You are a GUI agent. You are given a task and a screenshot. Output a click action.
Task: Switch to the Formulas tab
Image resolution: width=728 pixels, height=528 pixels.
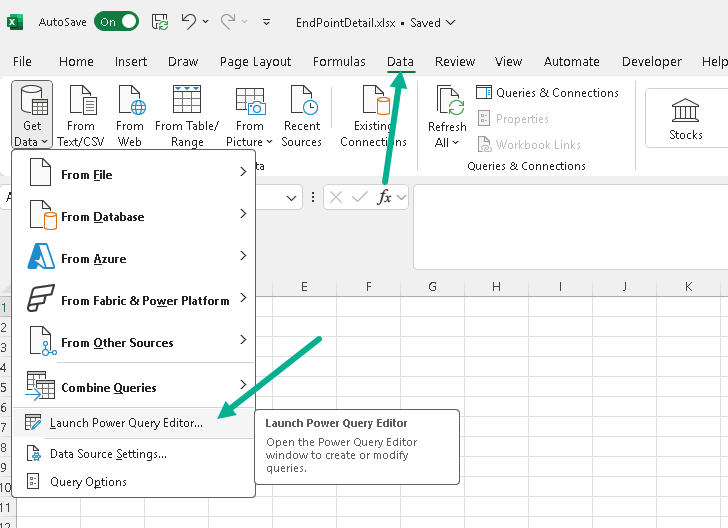pyautogui.click(x=339, y=61)
